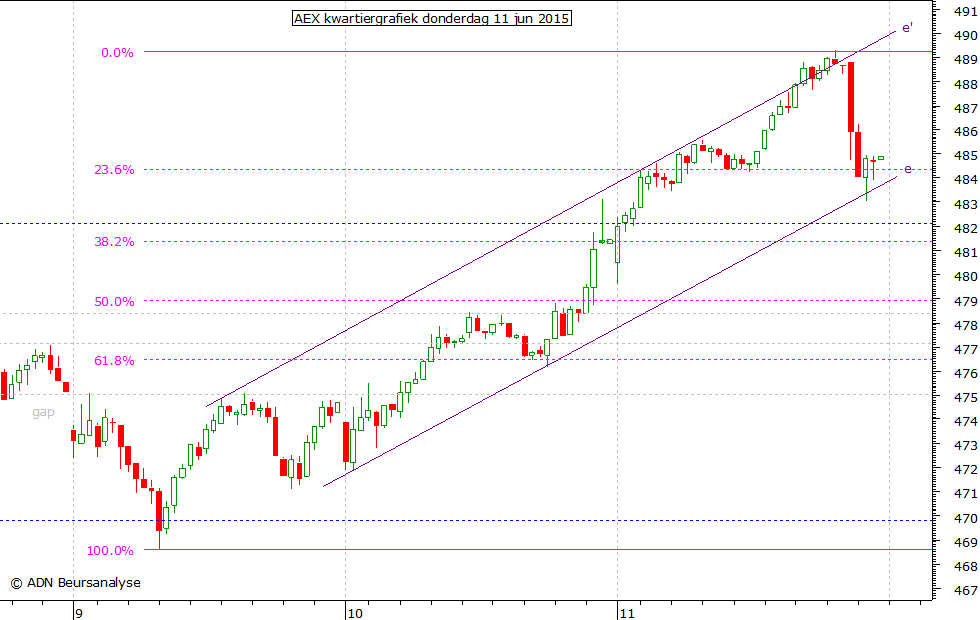
Task: Select the 100.0% Fibonacci level label
Action: click(x=111, y=550)
